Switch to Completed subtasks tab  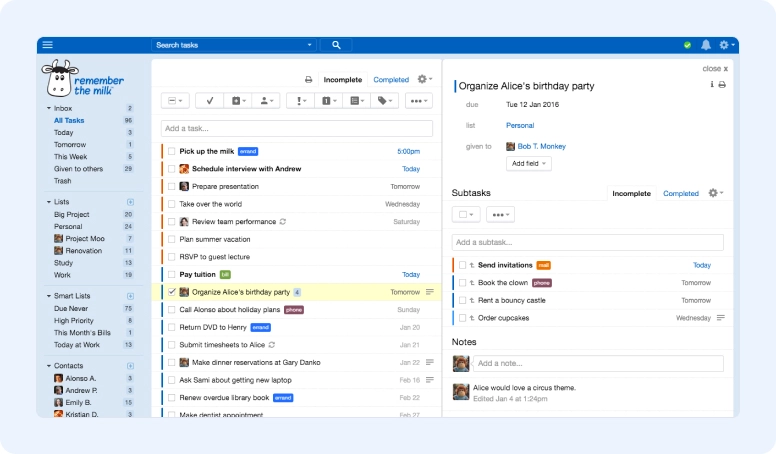(680, 194)
